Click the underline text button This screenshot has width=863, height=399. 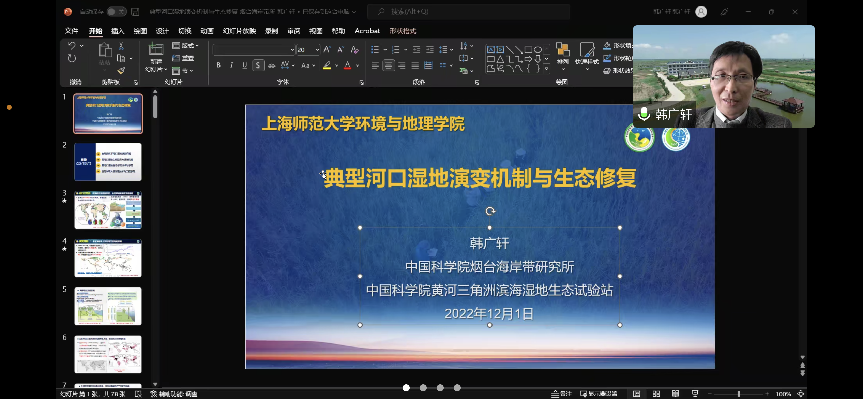pyautogui.click(x=245, y=65)
